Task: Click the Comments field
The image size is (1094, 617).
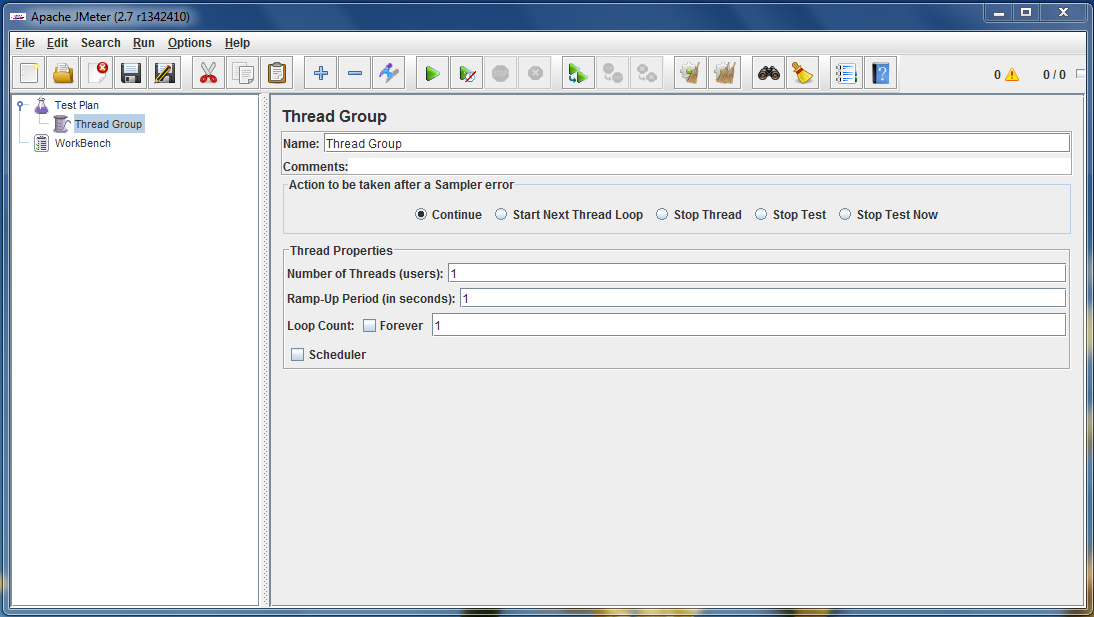Action: click(710, 166)
